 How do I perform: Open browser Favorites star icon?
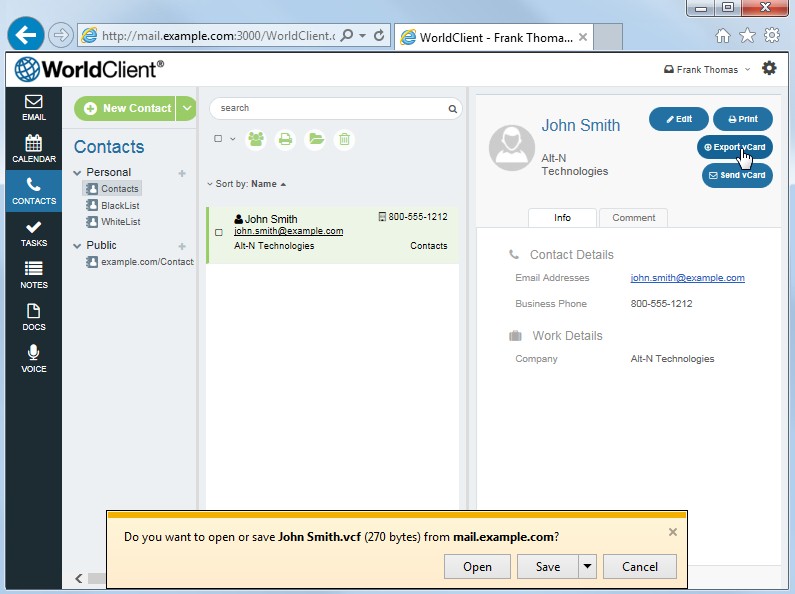pyautogui.click(x=747, y=35)
